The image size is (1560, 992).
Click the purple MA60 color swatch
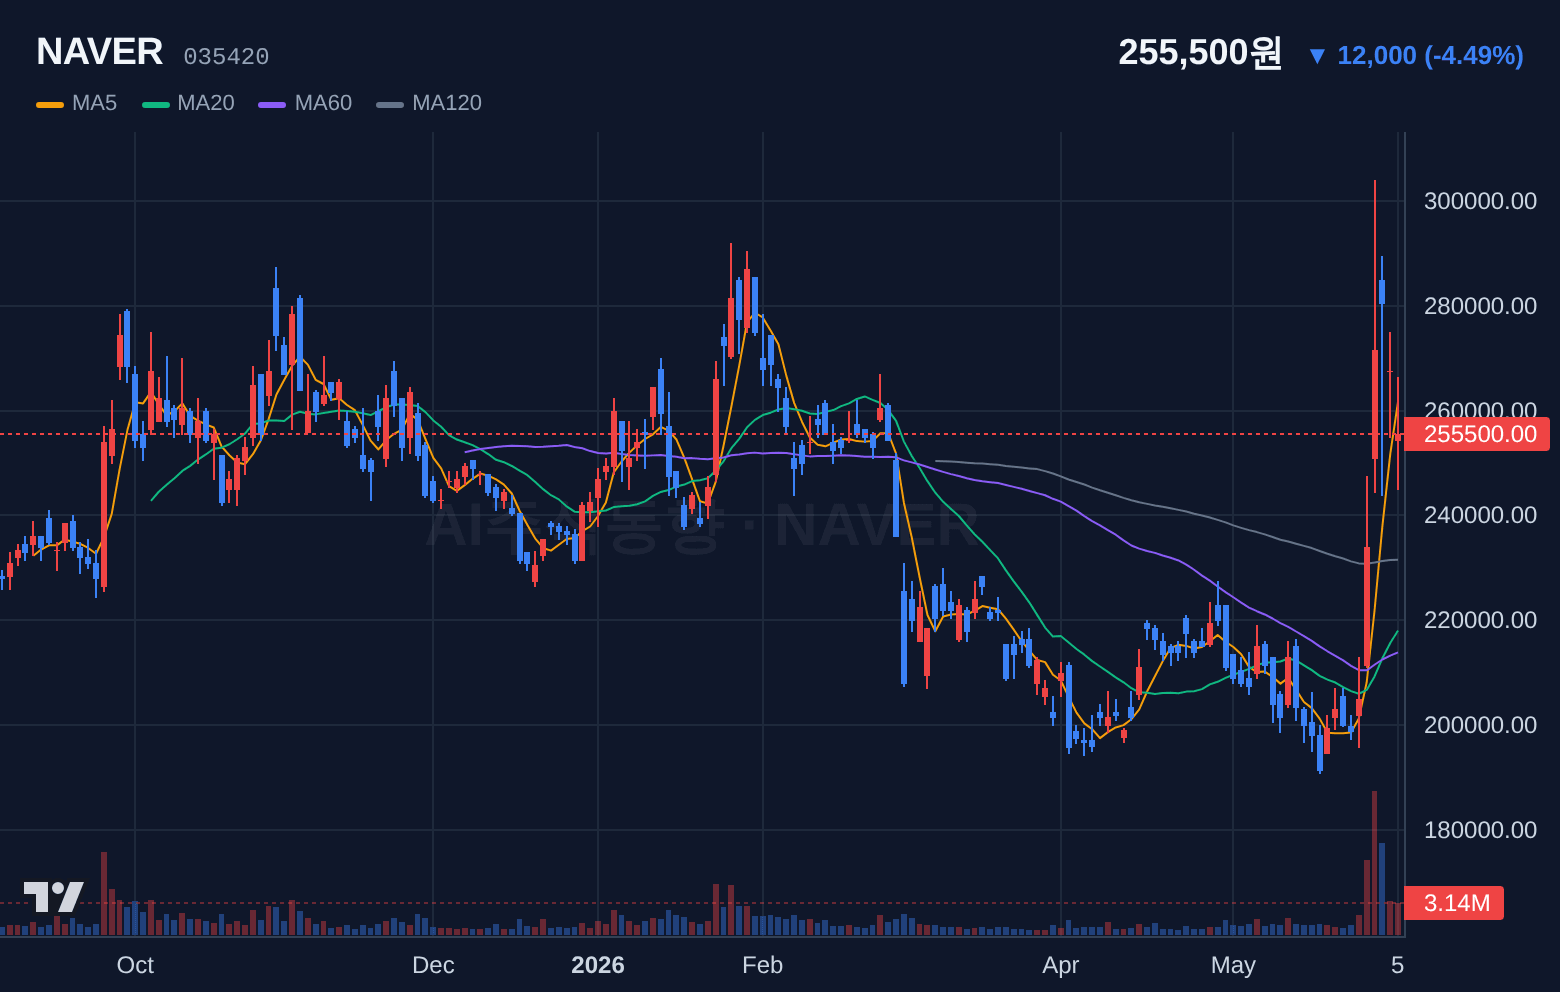point(272,104)
